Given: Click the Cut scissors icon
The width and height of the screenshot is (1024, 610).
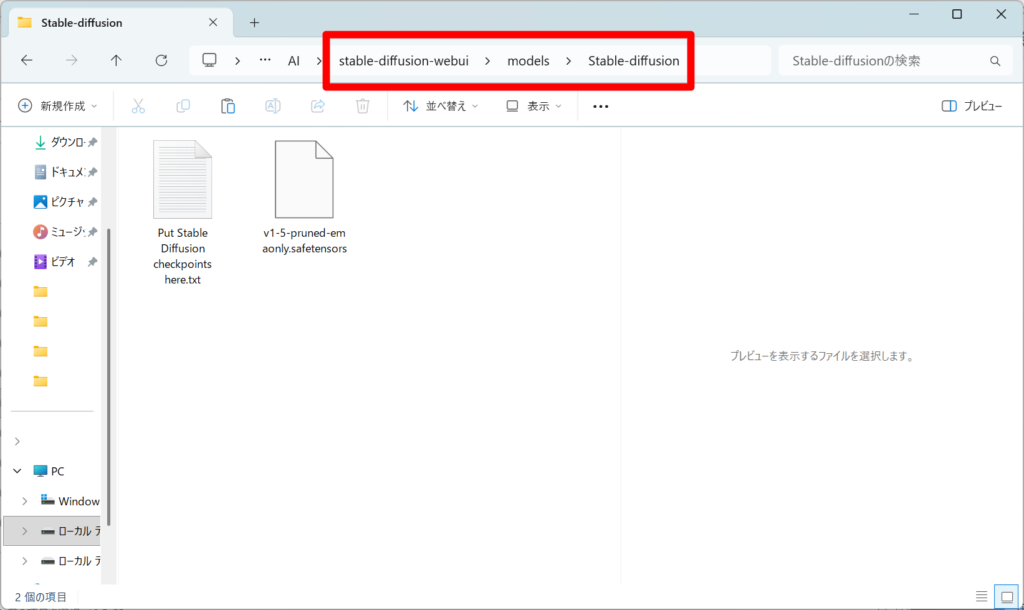Looking at the screenshot, I should [138, 106].
